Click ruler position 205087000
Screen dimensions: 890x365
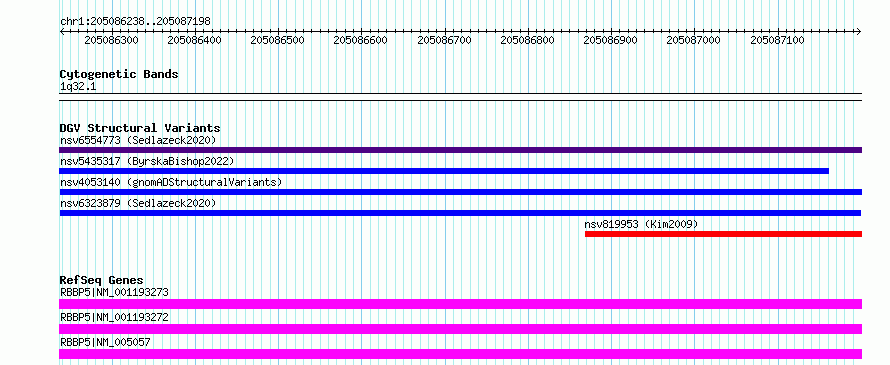(693, 40)
